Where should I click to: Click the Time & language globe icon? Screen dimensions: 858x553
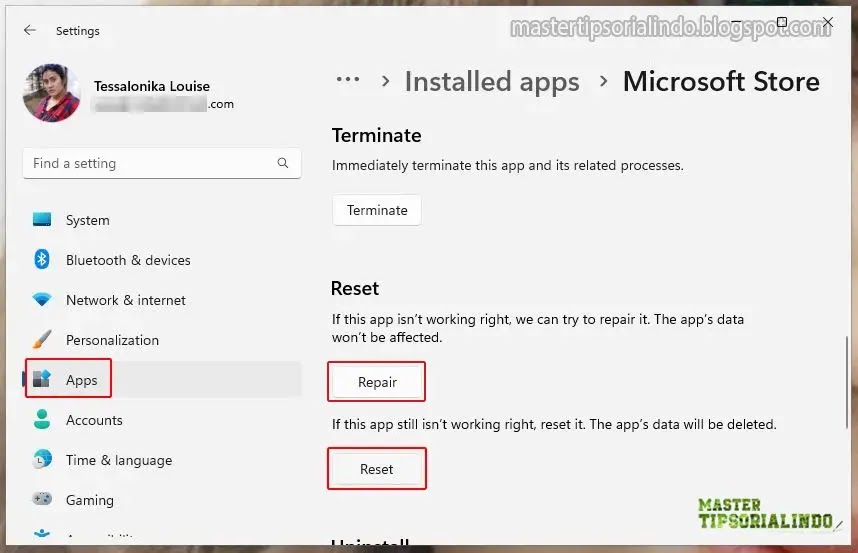coord(42,459)
